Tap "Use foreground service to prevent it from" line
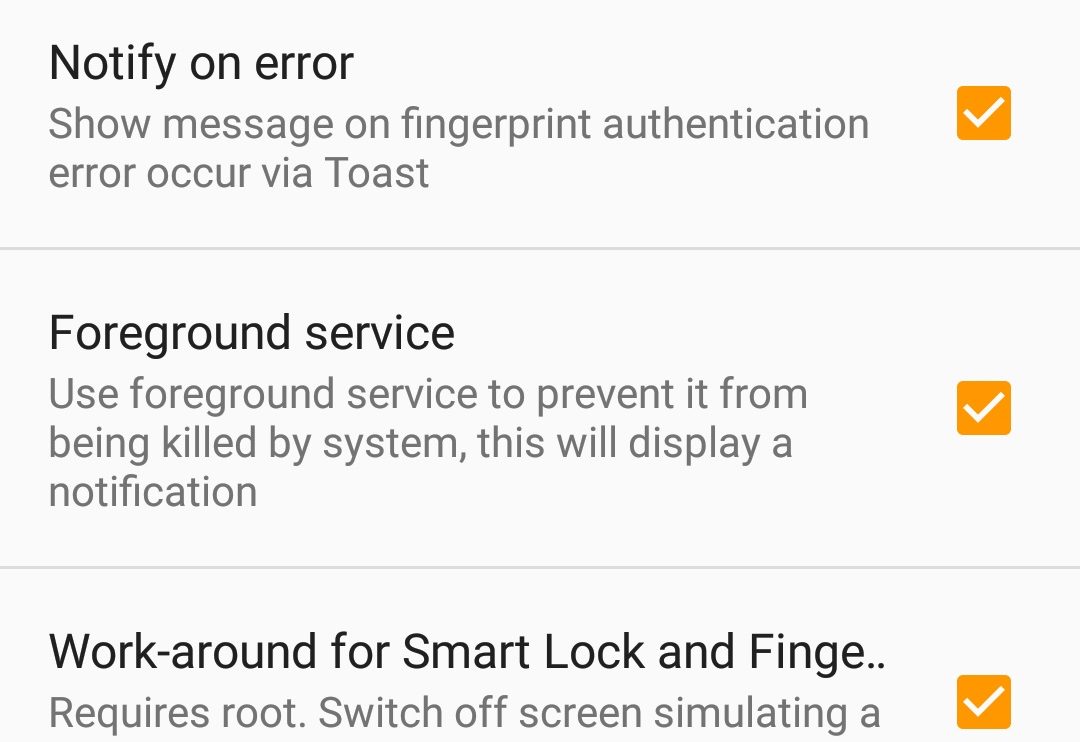 (428, 394)
